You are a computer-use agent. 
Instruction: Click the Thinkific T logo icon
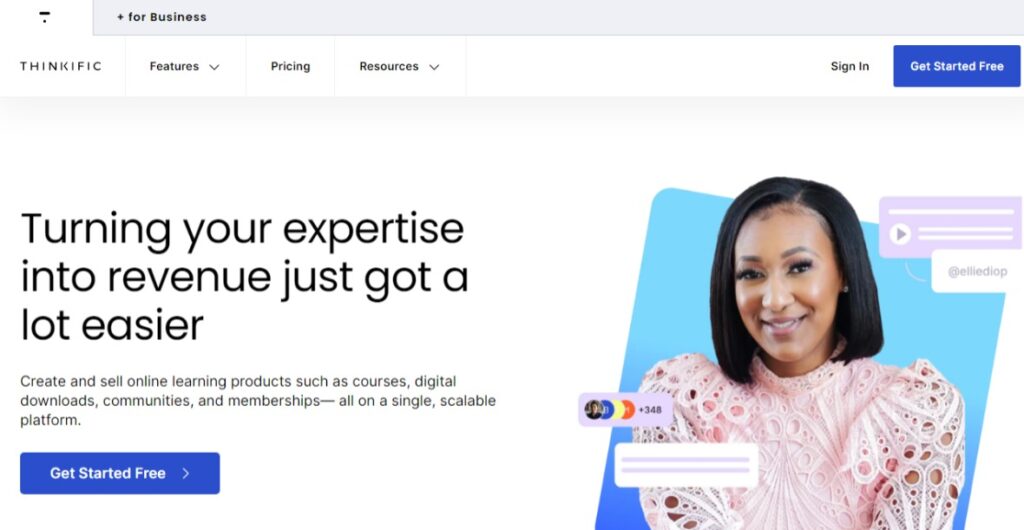(x=44, y=17)
